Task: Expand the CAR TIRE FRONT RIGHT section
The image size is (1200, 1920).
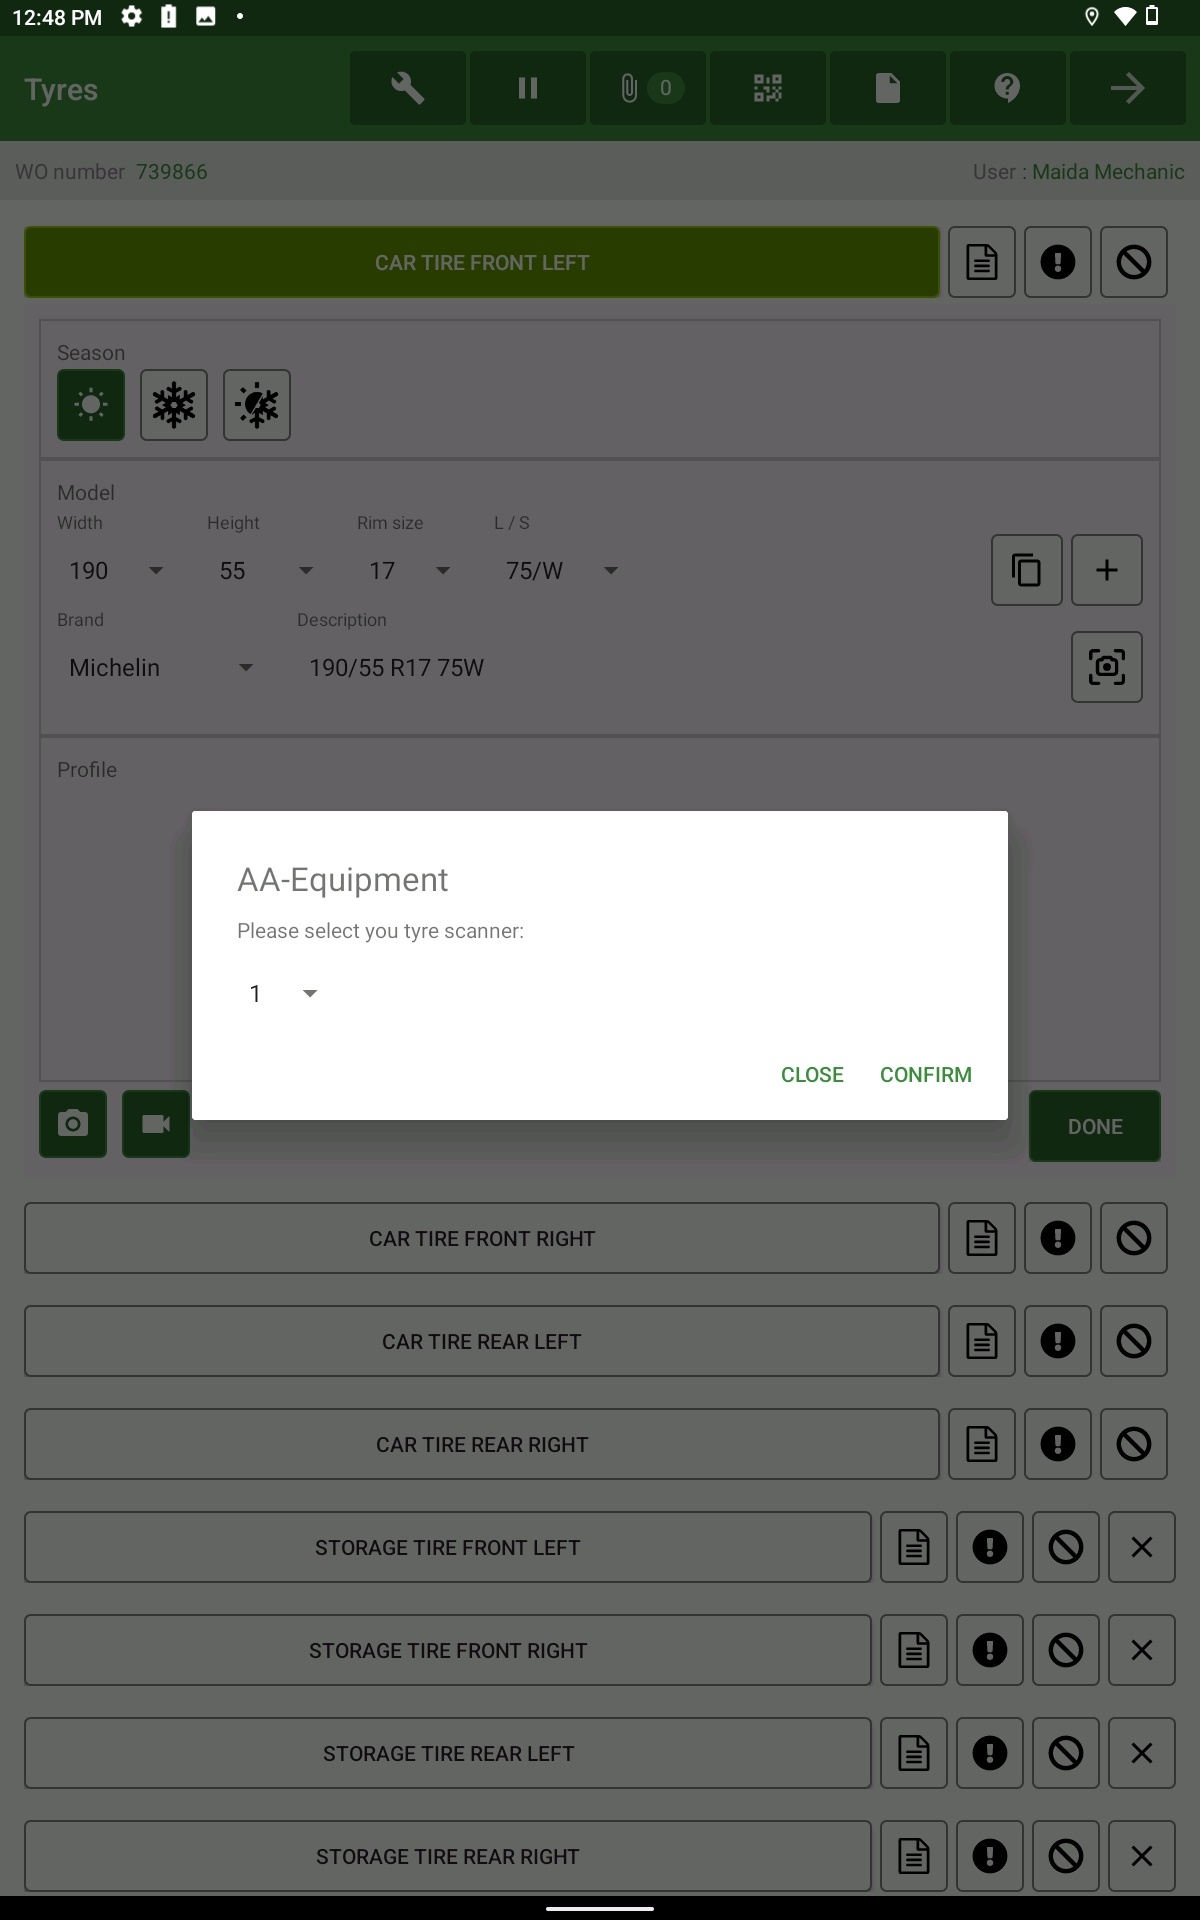Action: click(x=481, y=1238)
